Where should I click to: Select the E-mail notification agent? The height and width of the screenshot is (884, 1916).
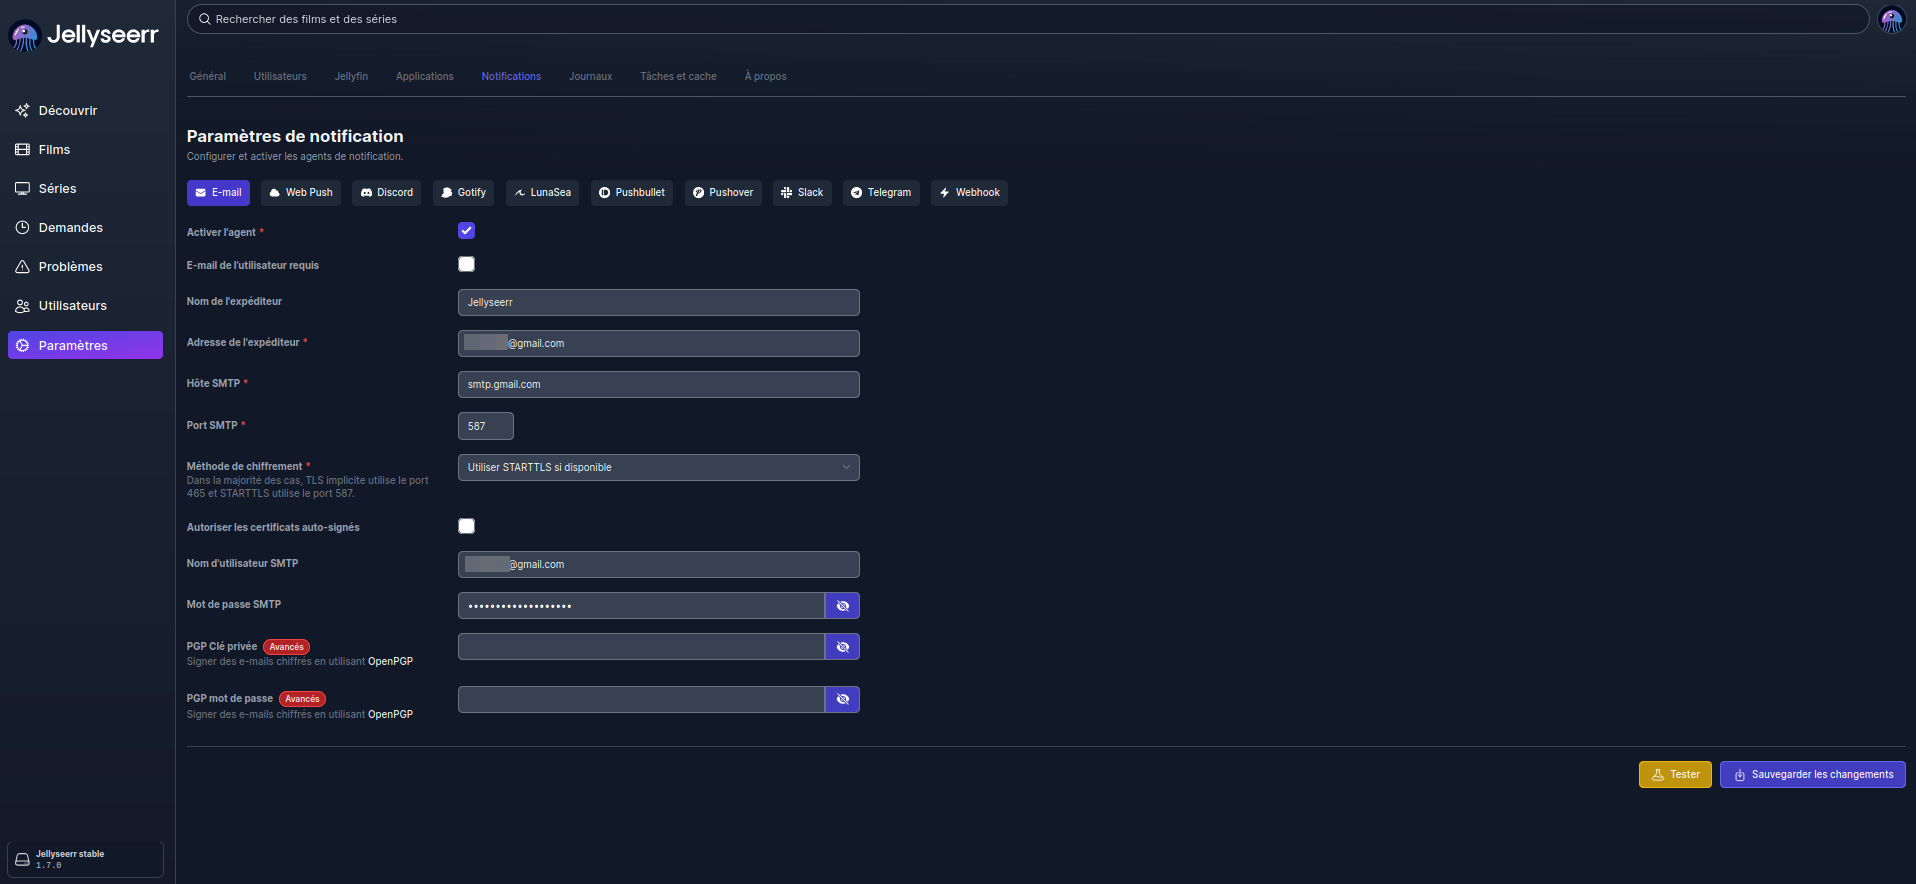coord(218,193)
